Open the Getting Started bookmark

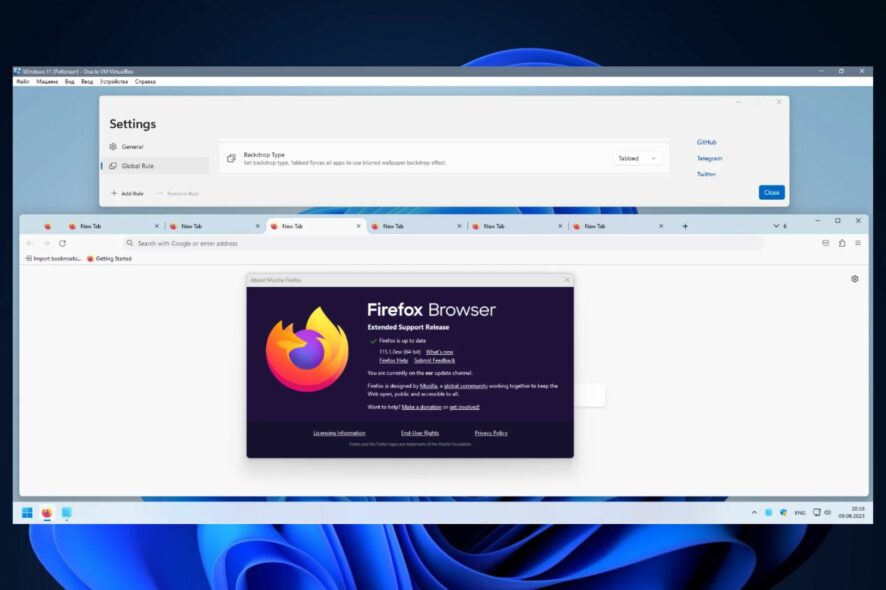coord(109,258)
